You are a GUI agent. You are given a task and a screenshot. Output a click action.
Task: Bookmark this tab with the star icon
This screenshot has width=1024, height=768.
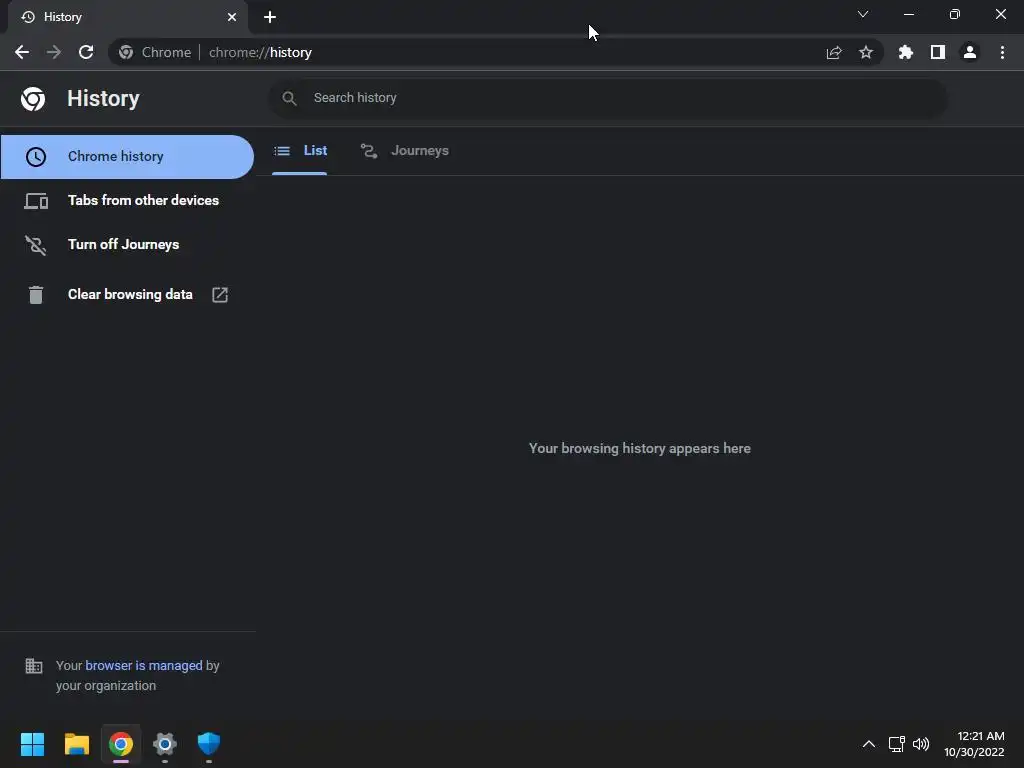point(866,52)
